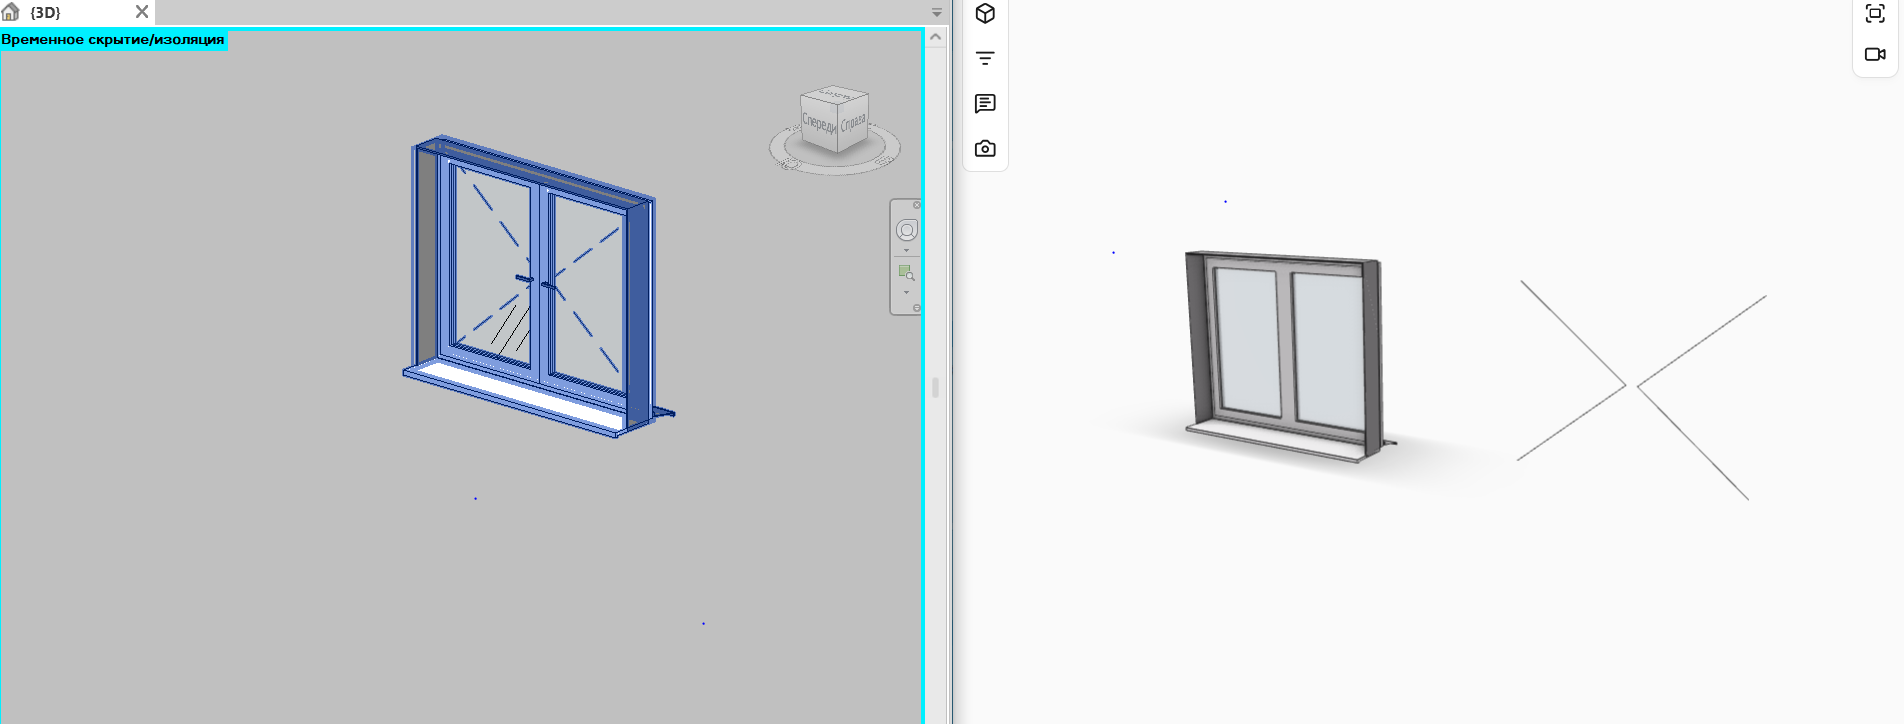Screen dimensions: 1904x724
Task: Click the Временное скрытие/изоляция label
Action: click(113, 40)
